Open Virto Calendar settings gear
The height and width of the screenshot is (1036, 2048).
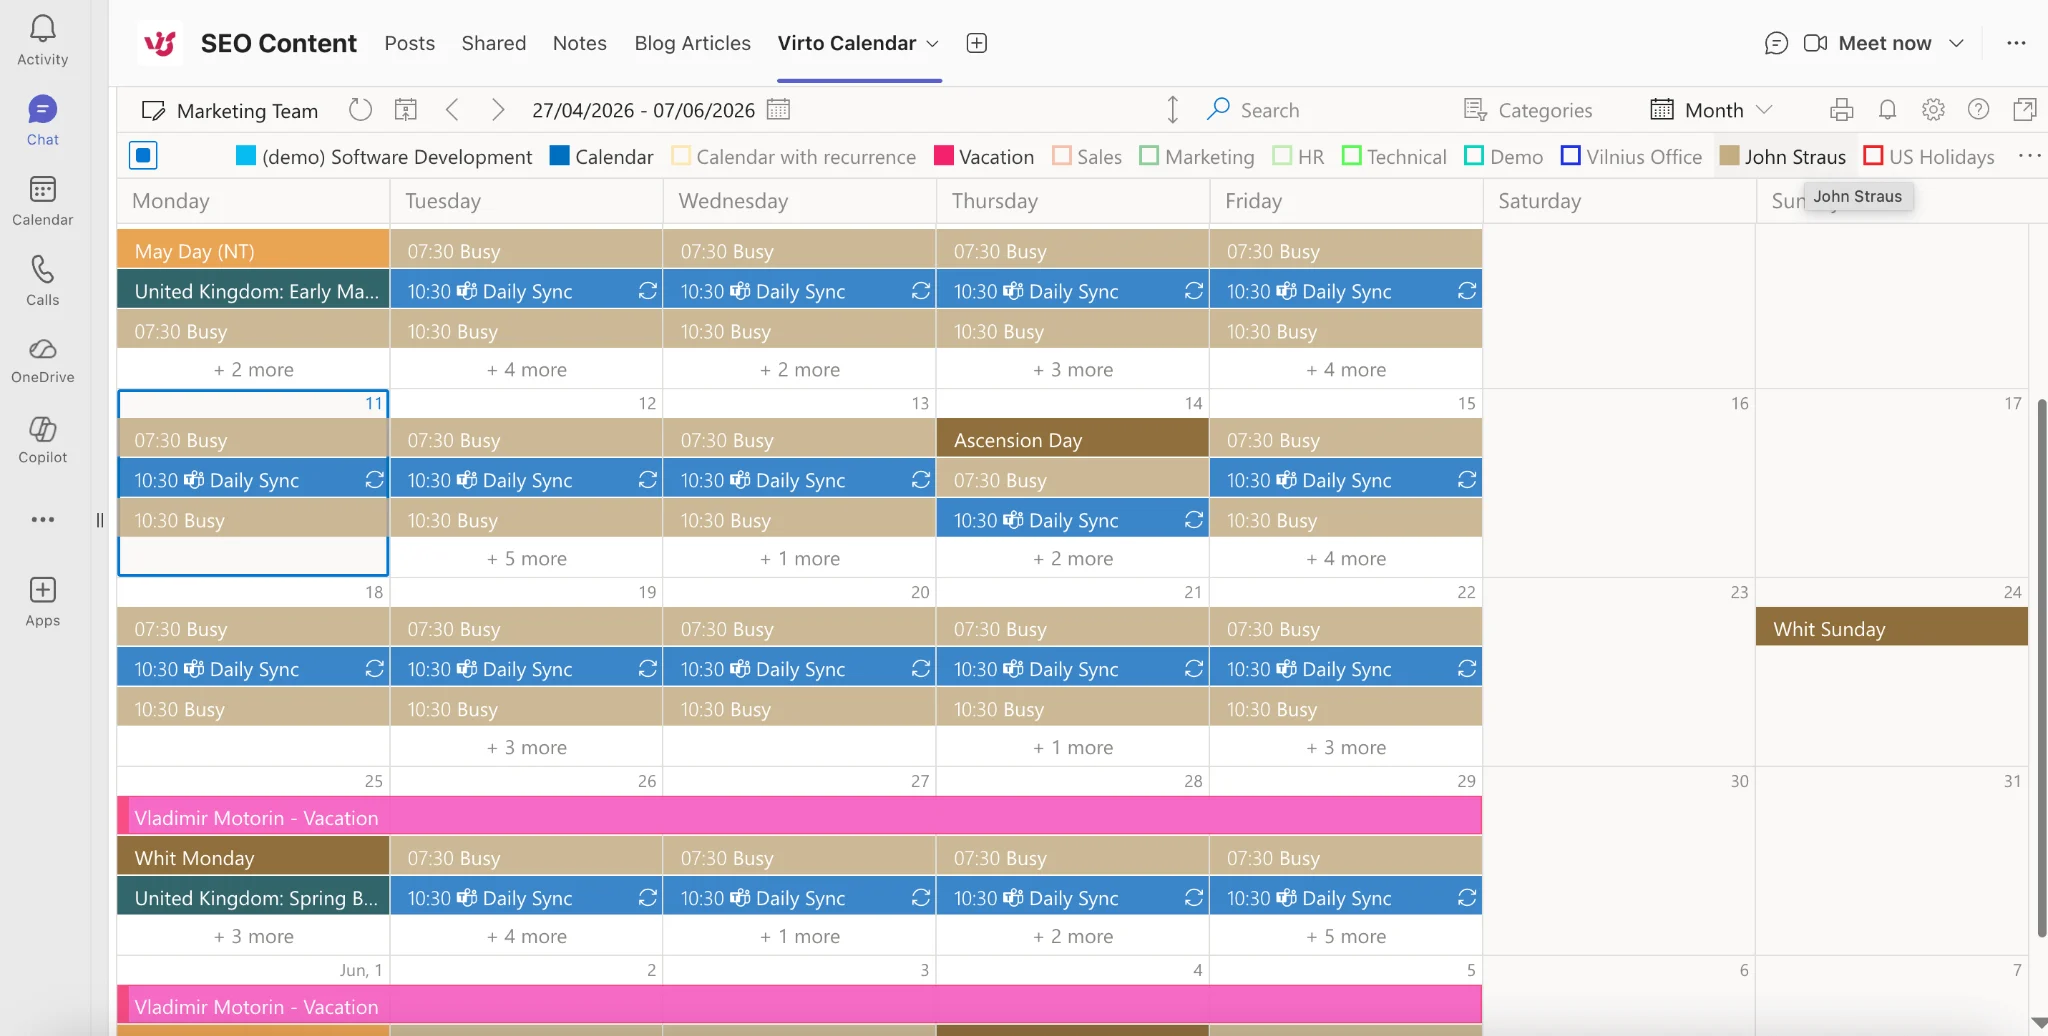pyautogui.click(x=1933, y=110)
